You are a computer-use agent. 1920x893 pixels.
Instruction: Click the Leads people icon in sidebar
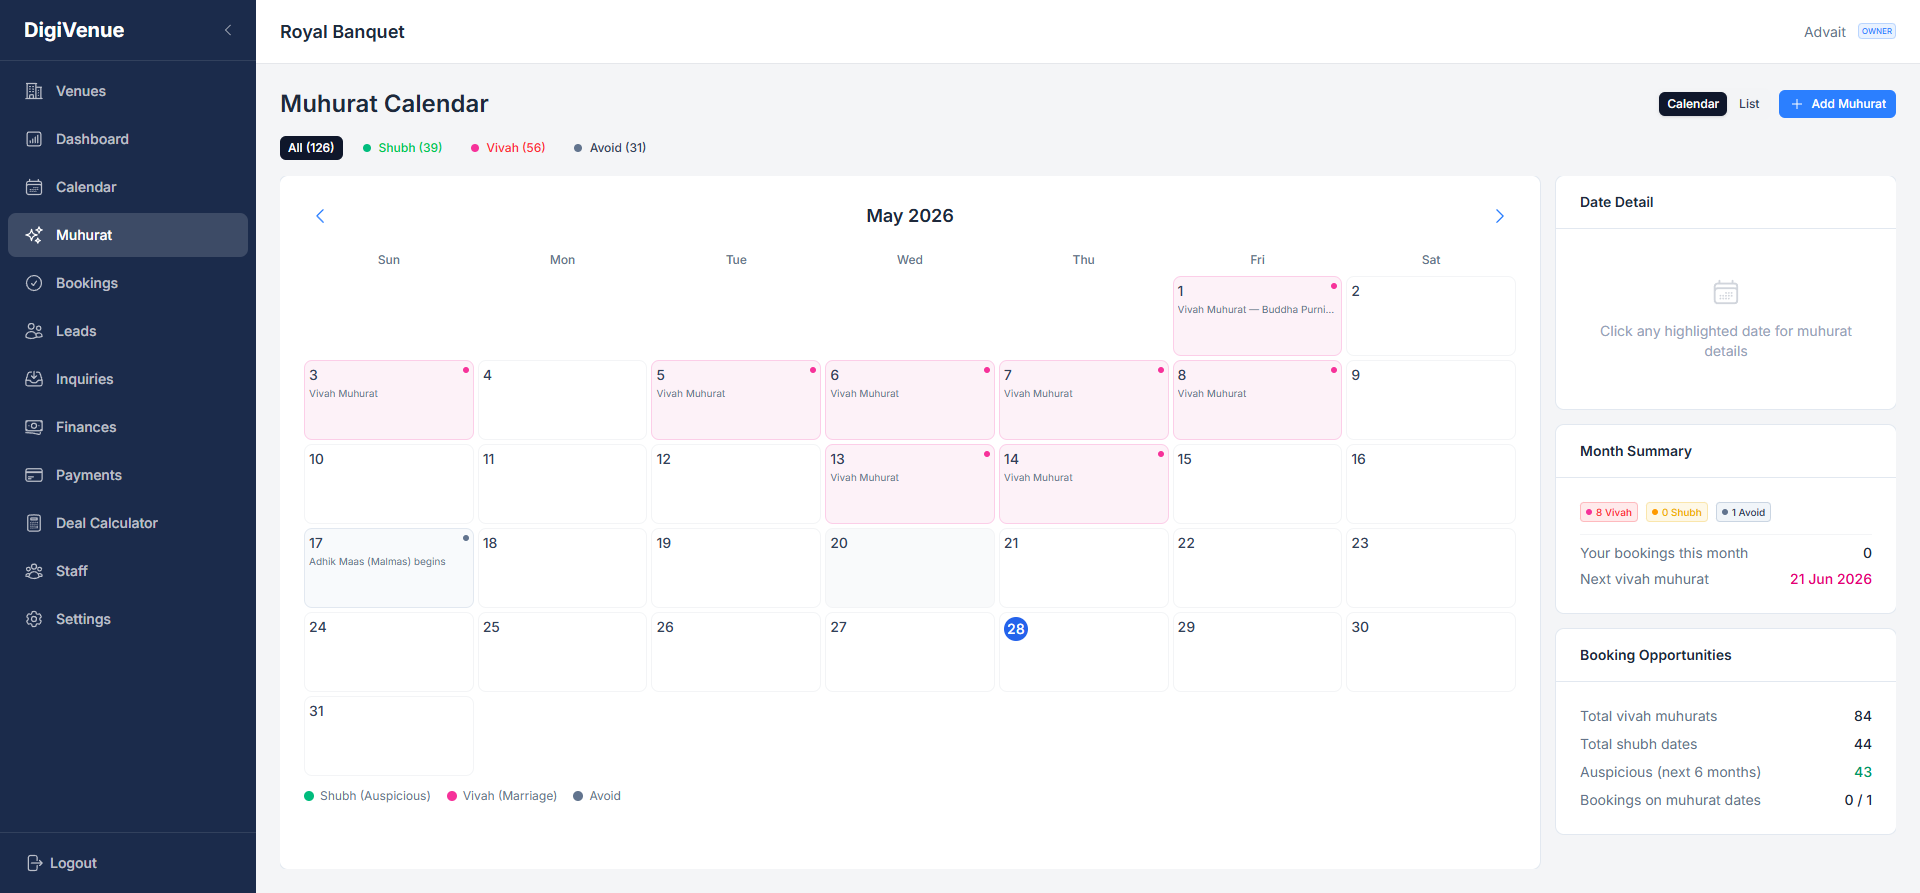point(34,331)
